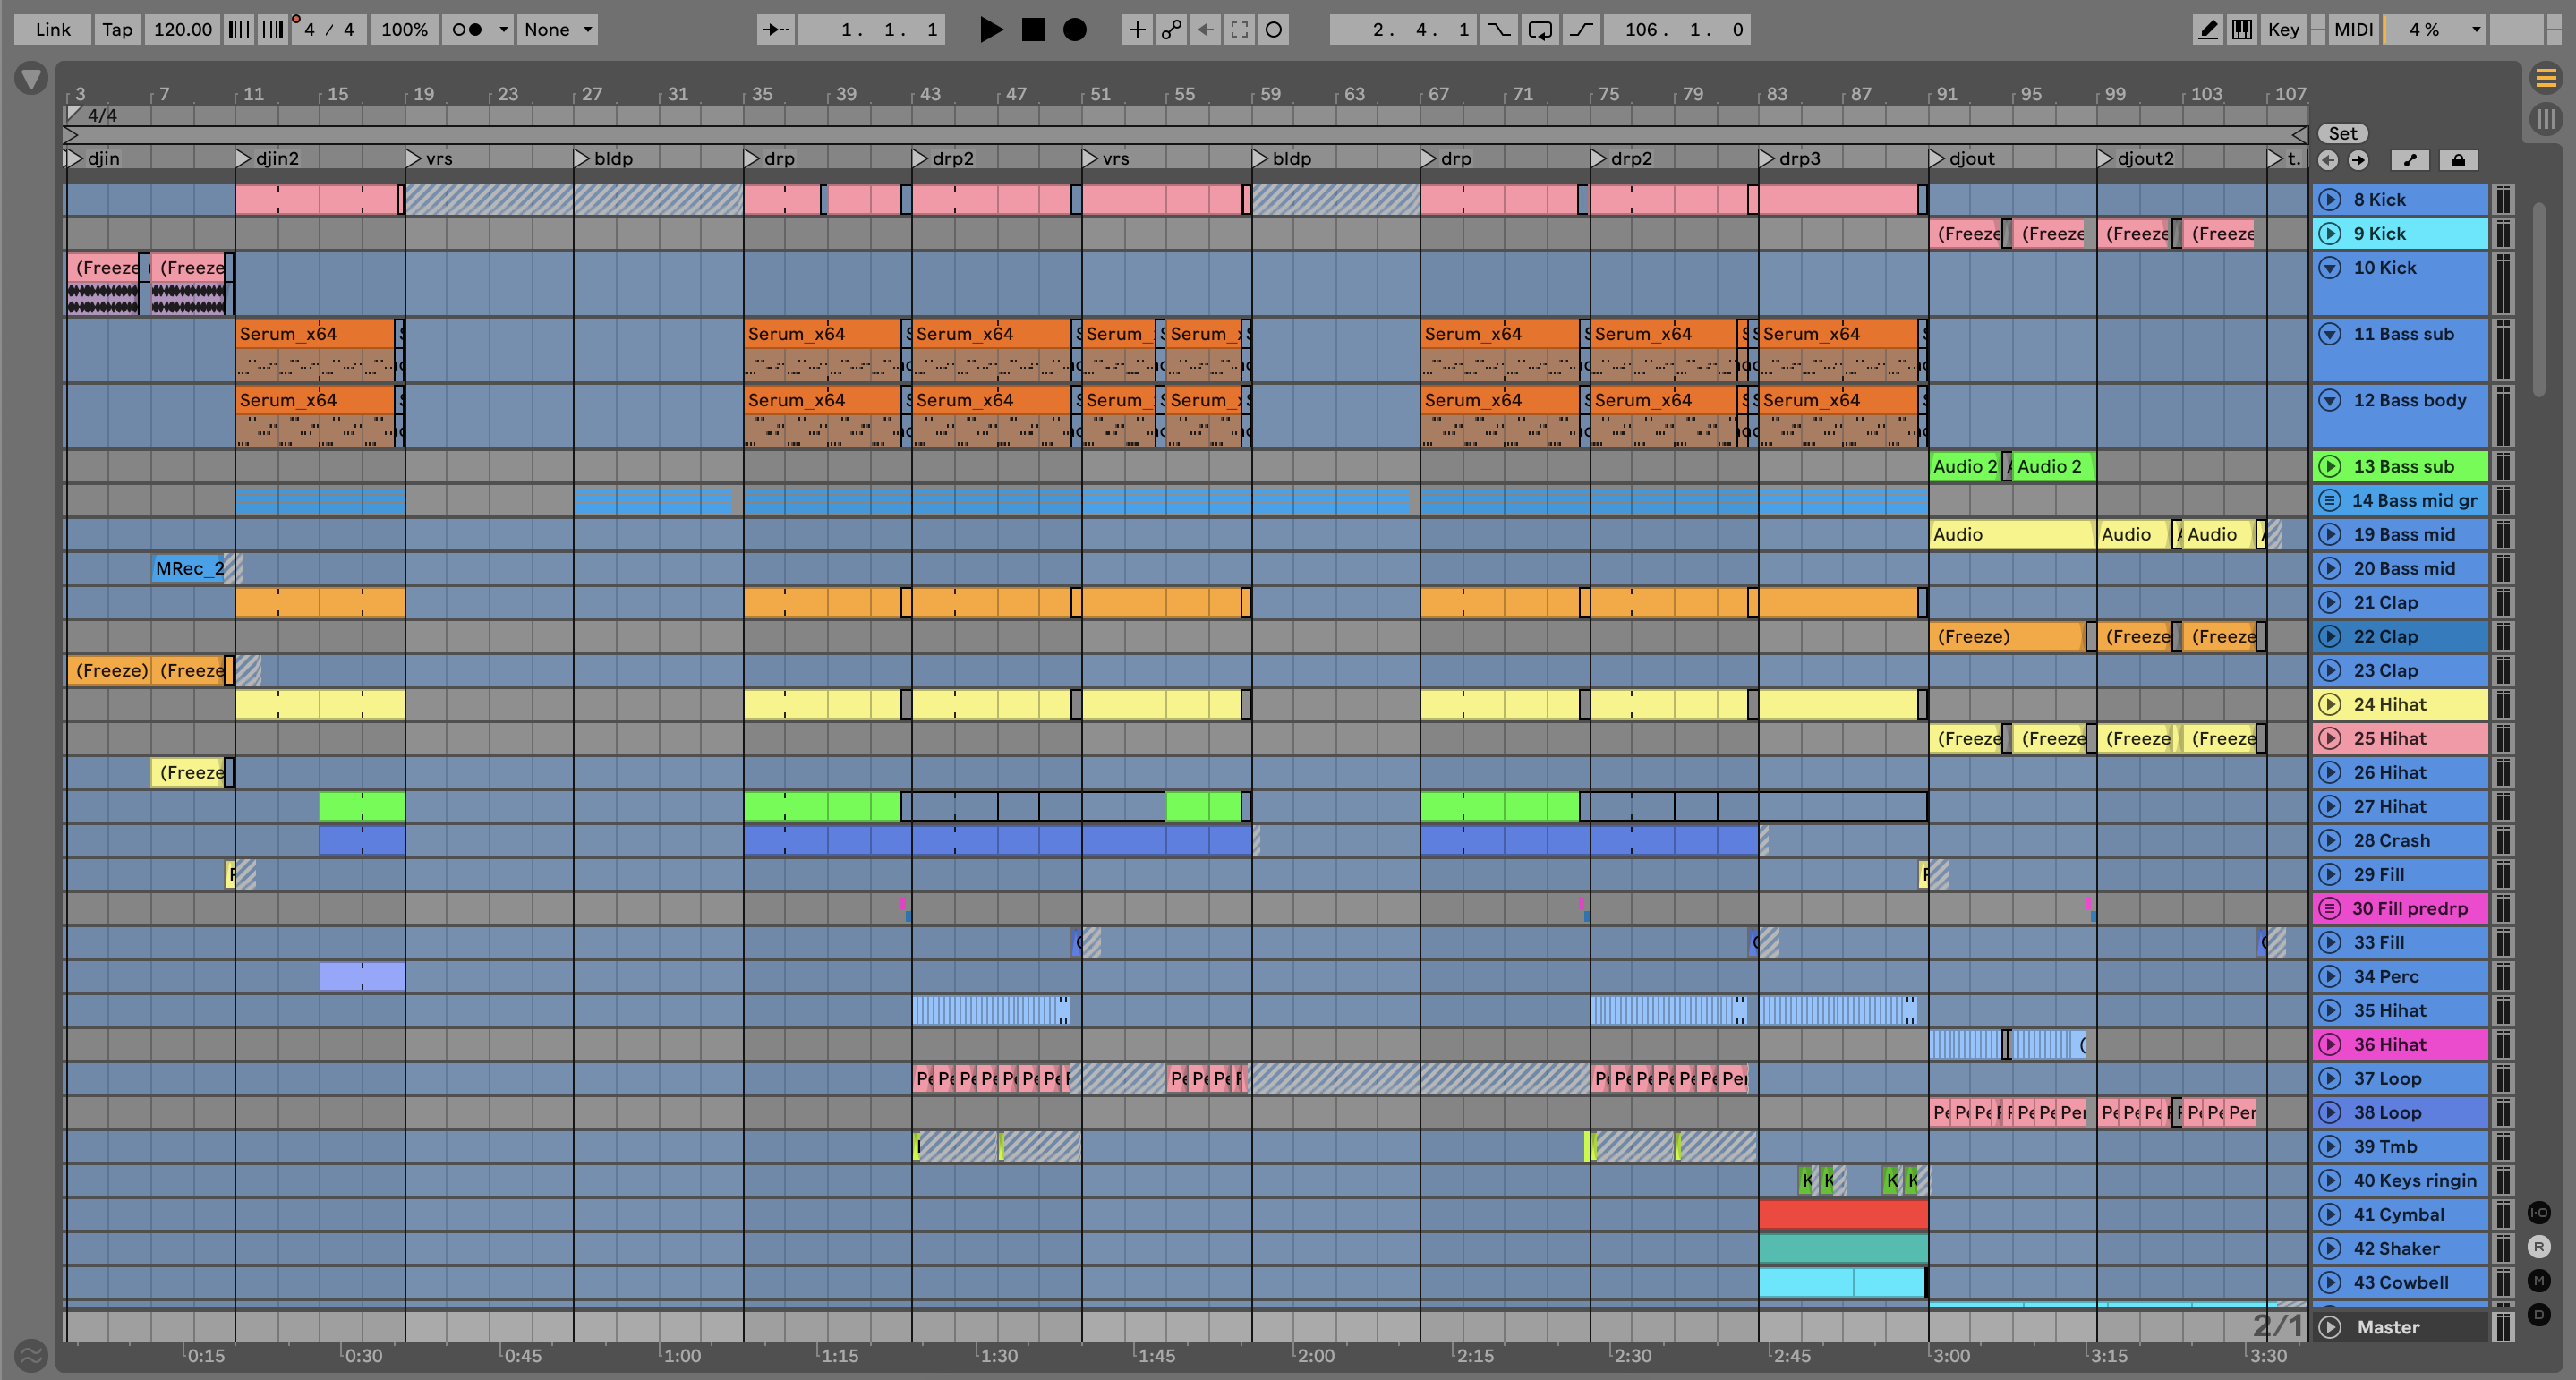Viewport: 2576px width, 1380px height.
Task: Unfold the 8 Kick track
Action: click(2330, 199)
